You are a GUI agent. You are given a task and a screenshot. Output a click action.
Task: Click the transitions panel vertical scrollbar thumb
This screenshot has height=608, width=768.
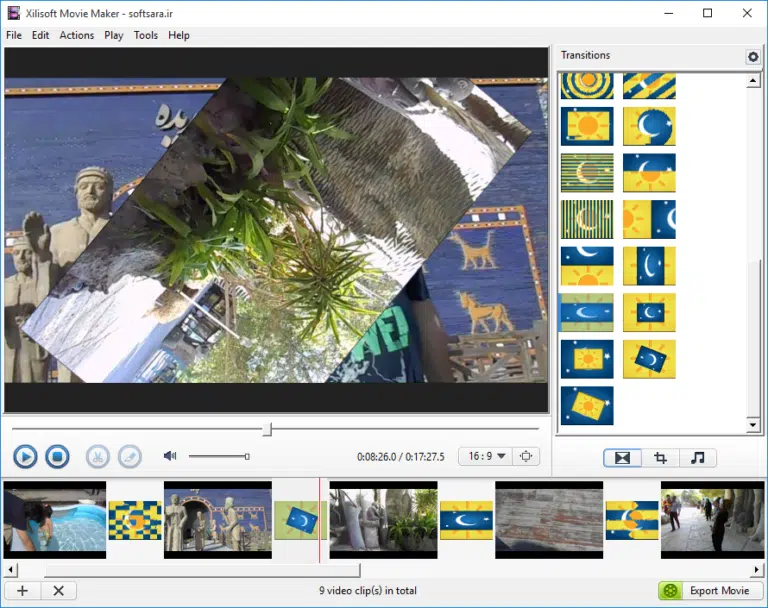754,337
